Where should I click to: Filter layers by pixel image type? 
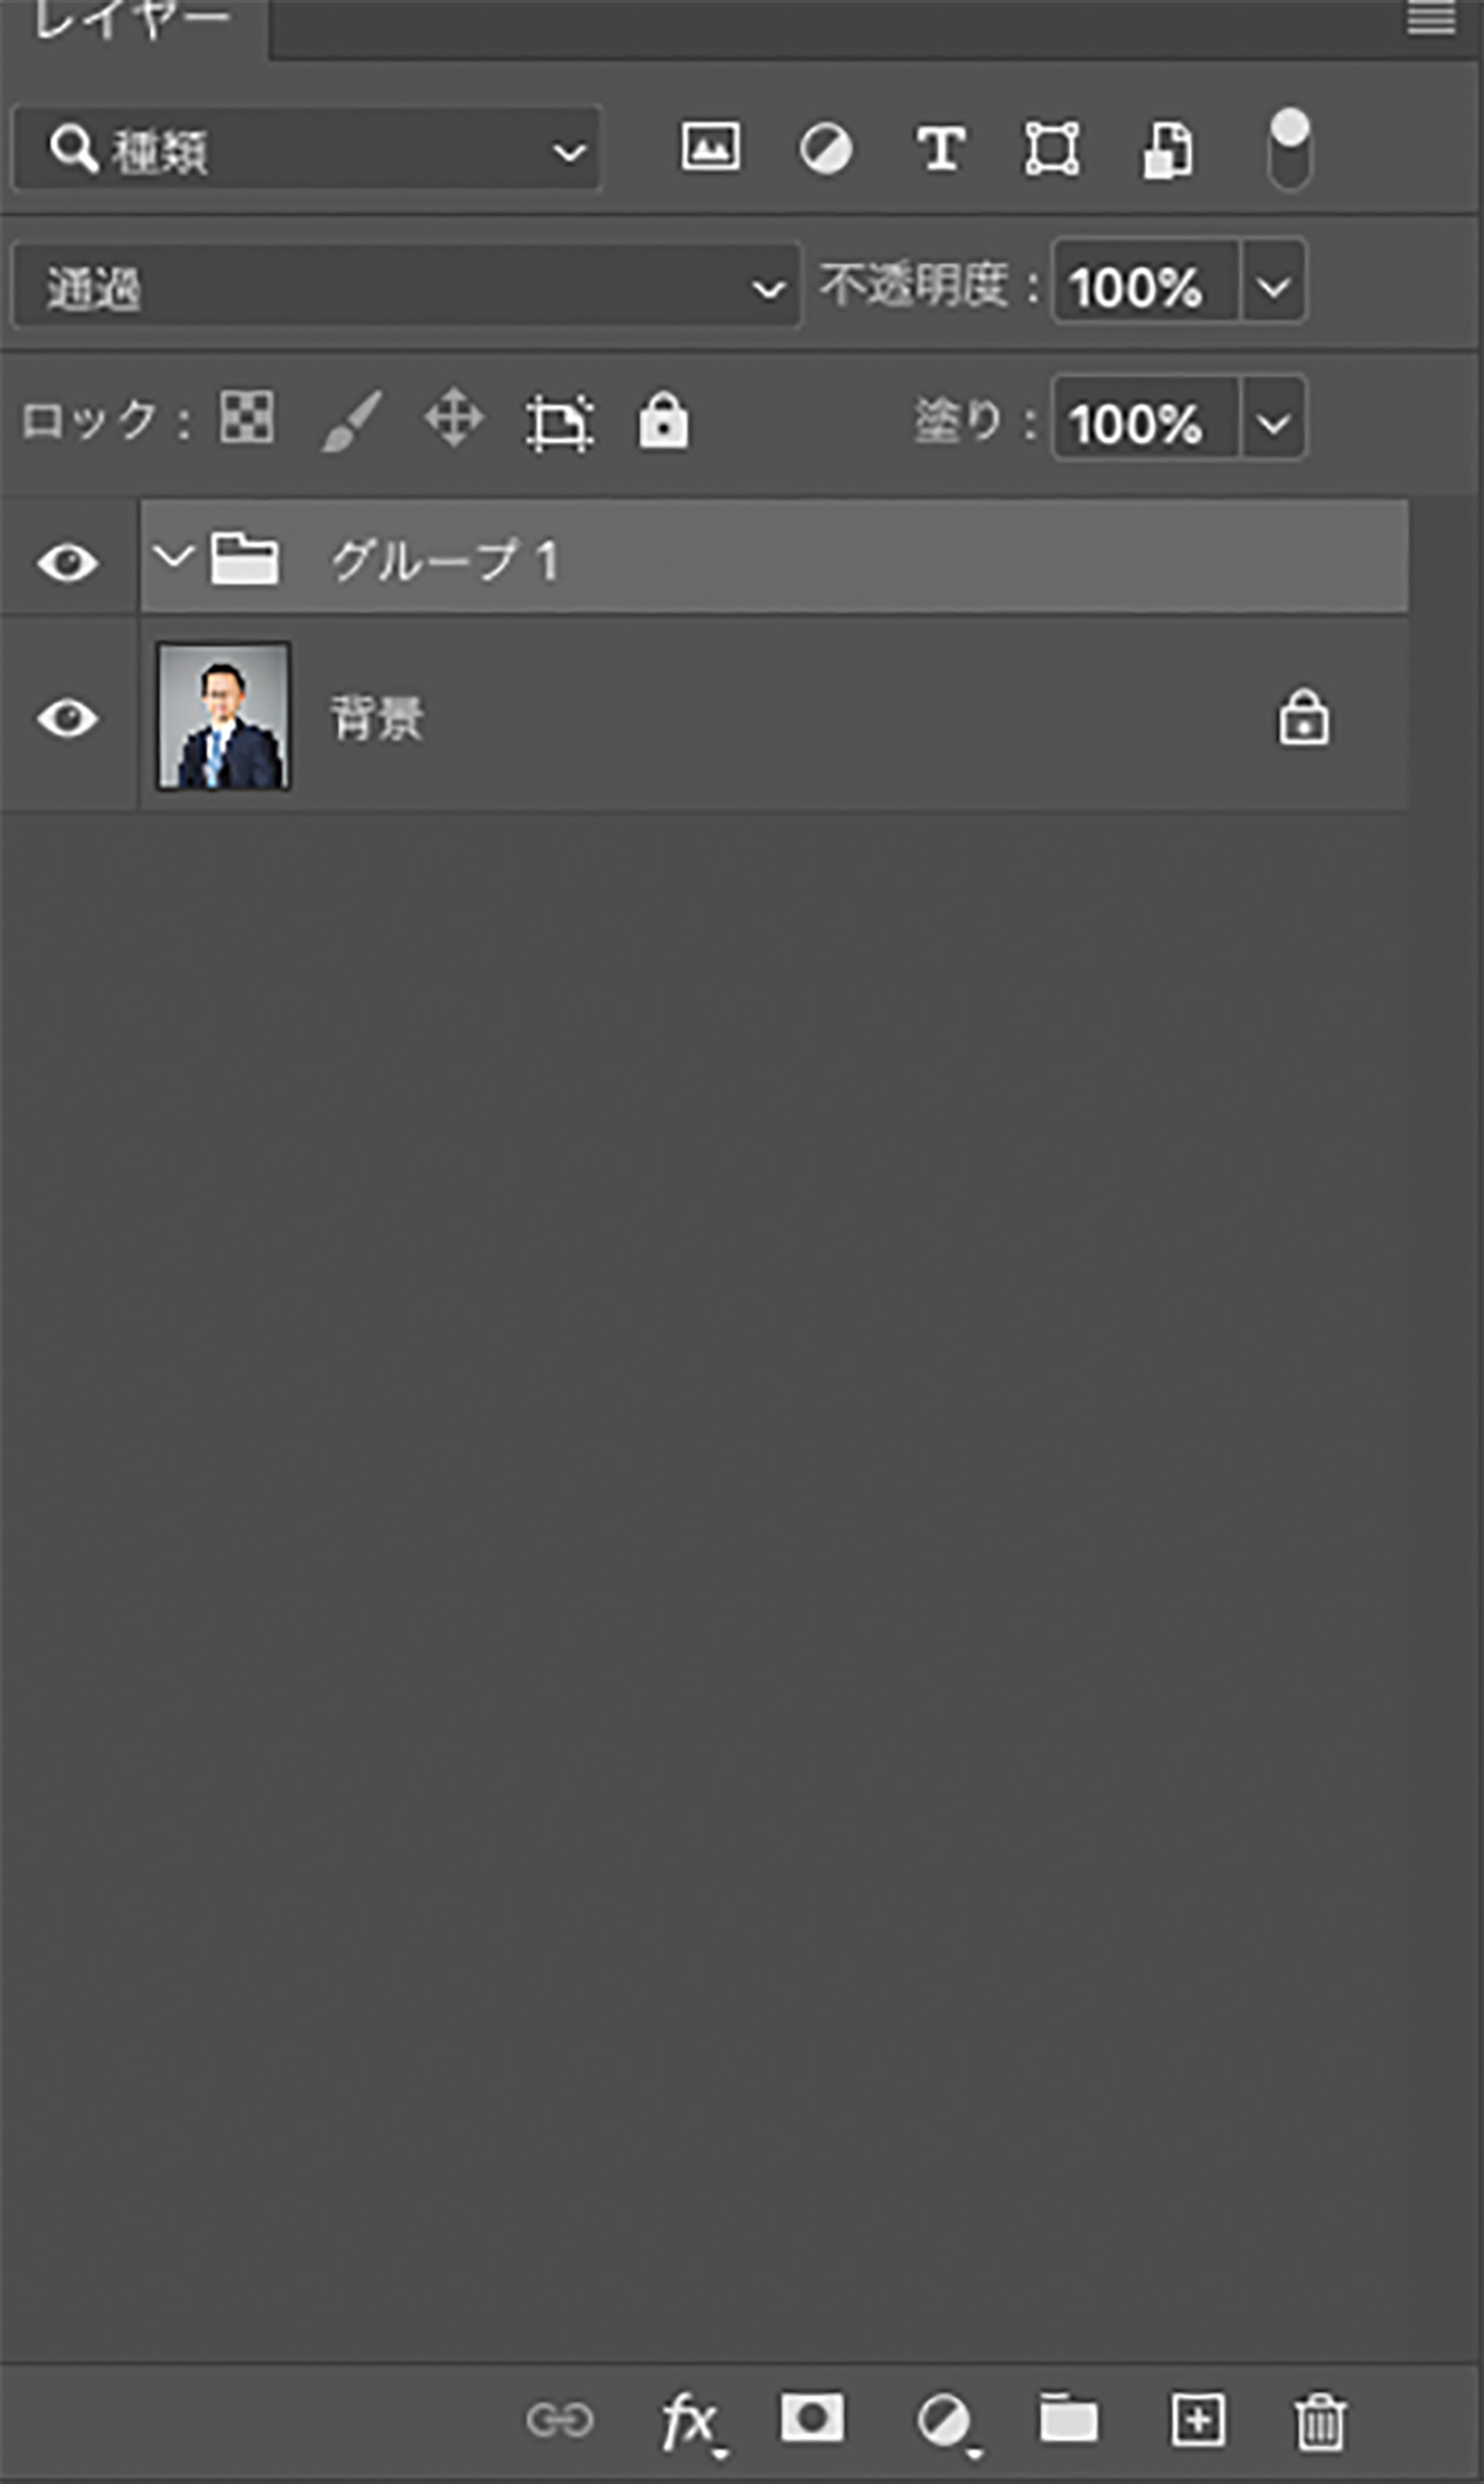click(x=710, y=148)
